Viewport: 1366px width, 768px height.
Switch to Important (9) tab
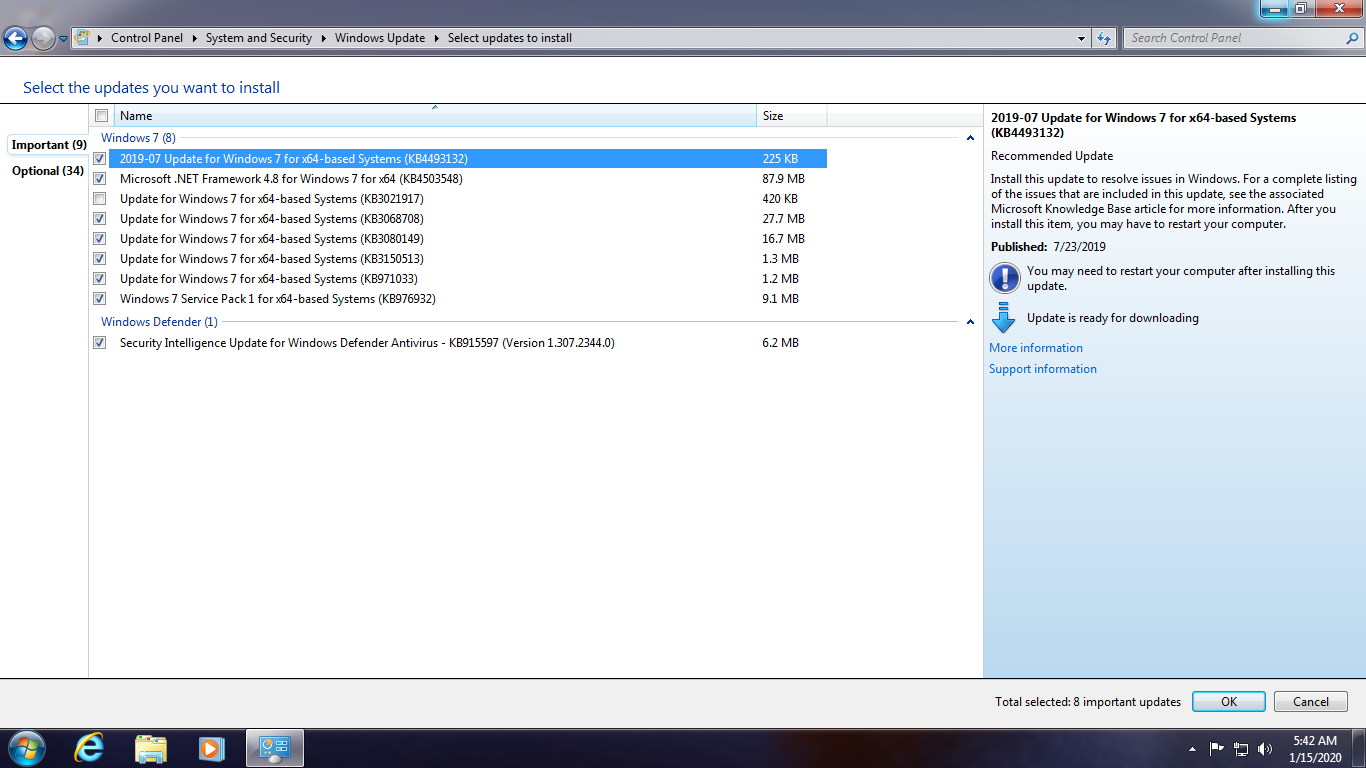pyautogui.click(x=49, y=145)
